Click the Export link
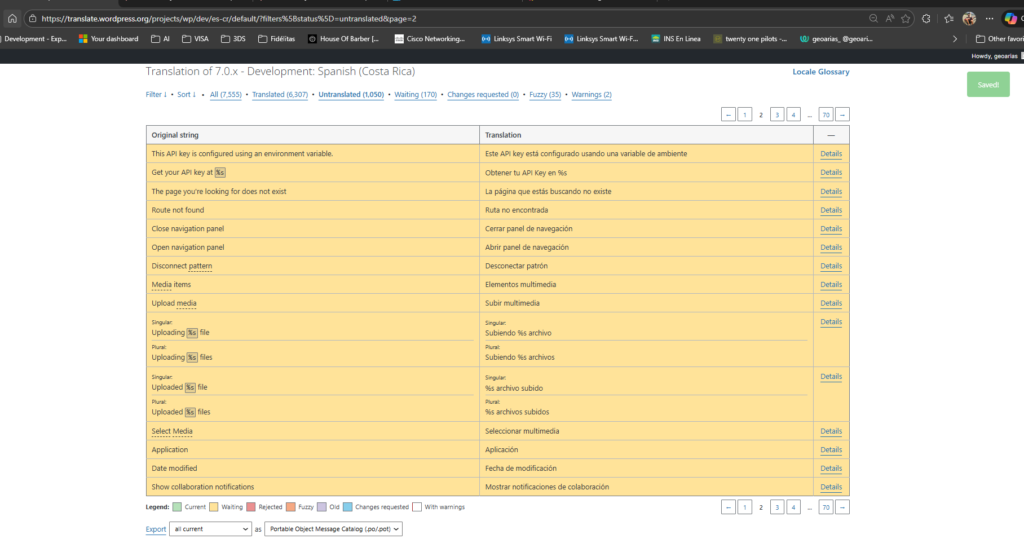This screenshot has height=552, width=1024. (x=156, y=529)
